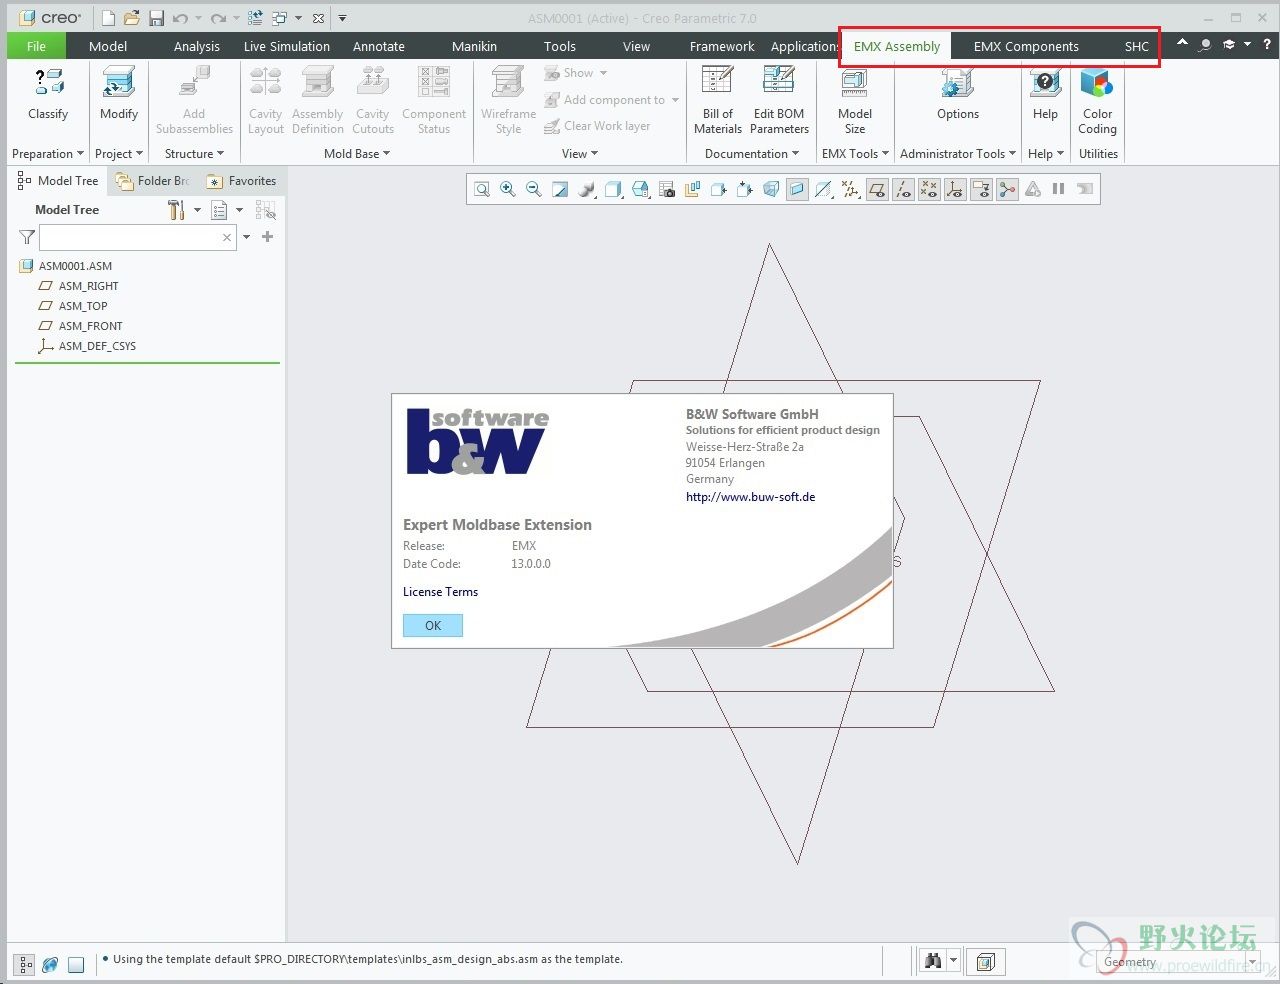Toggle plane display visibility
This screenshot has width=1280, height=984.
pos(877,189)
